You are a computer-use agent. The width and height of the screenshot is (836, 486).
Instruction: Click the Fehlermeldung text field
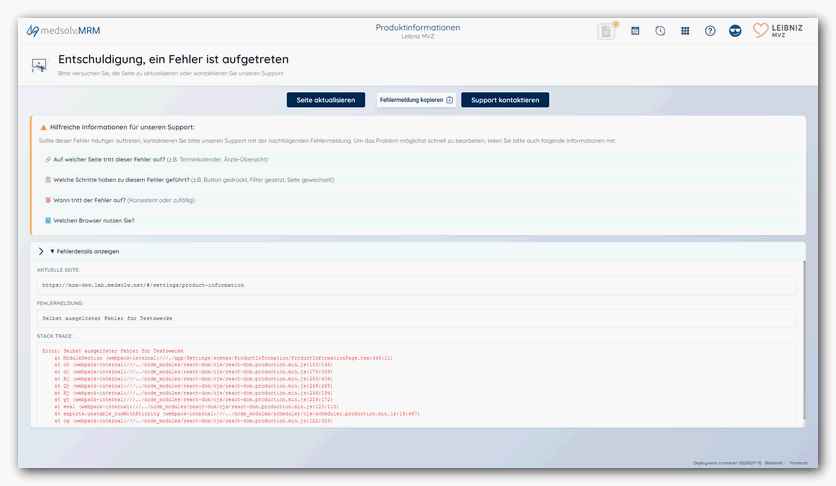[x=416, y=318]
